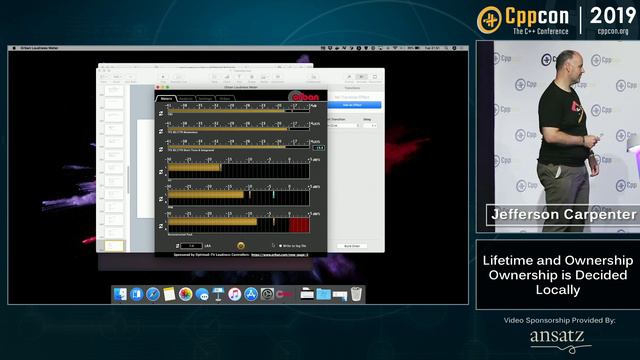640x360 pixels.
Task: Open the Settings tab in Orban meter
Action: pos(205,98)
